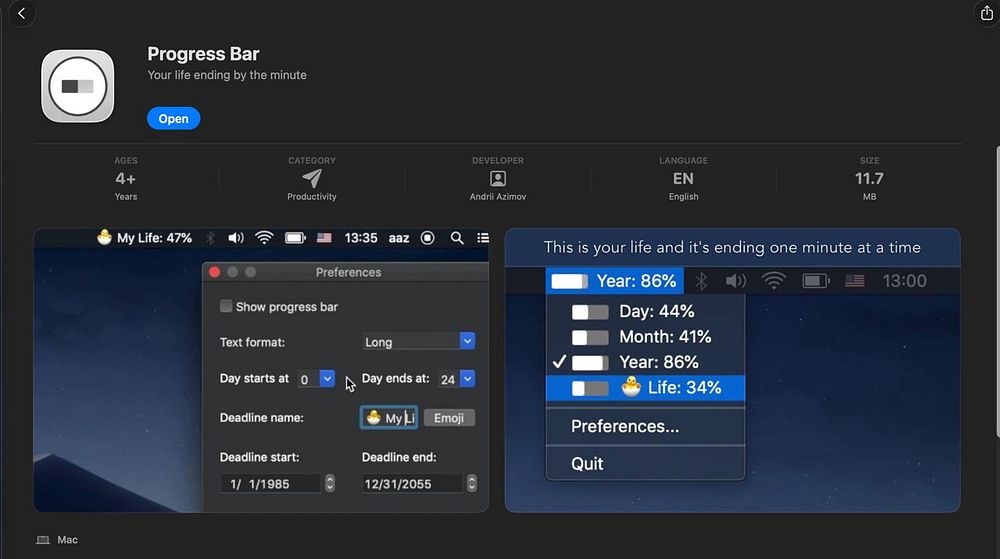This screenshot has width=1000, height=559.
Task: Click the Deadline end date stepper
Action: pos(471,483)
